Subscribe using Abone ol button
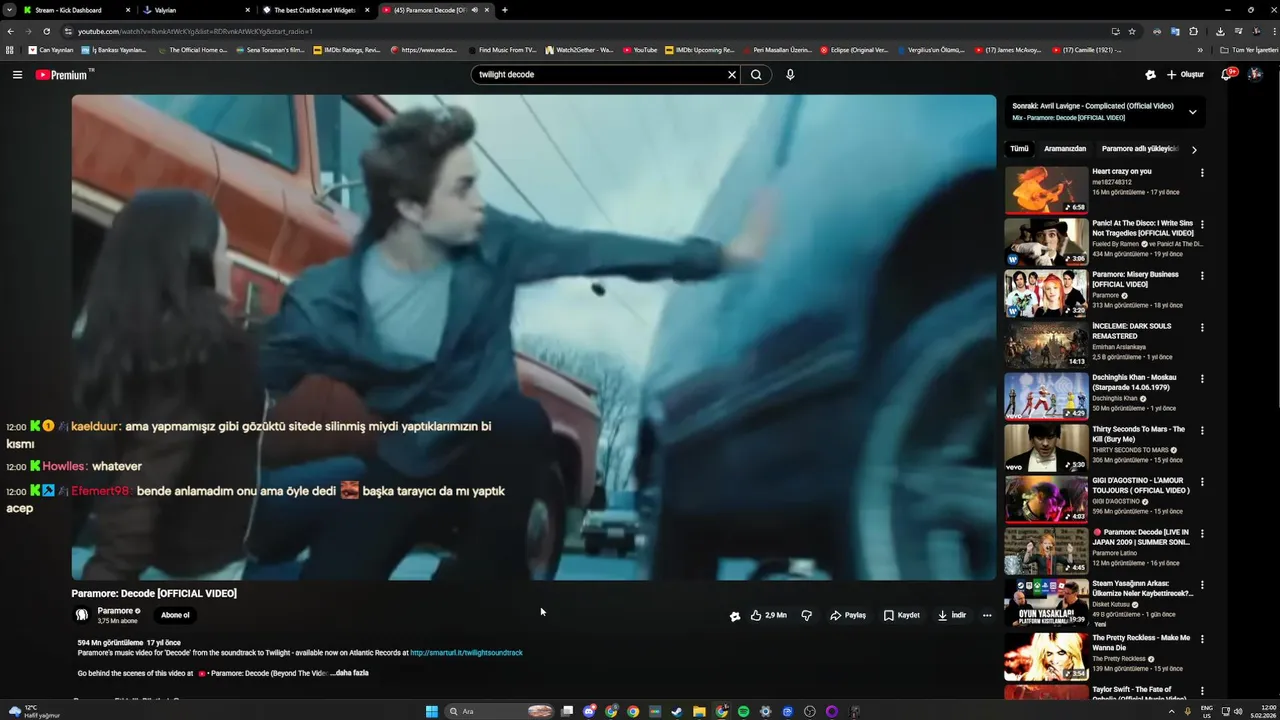Image resolution: width=1280 pixels, height=720 pixels. (175, 615)
